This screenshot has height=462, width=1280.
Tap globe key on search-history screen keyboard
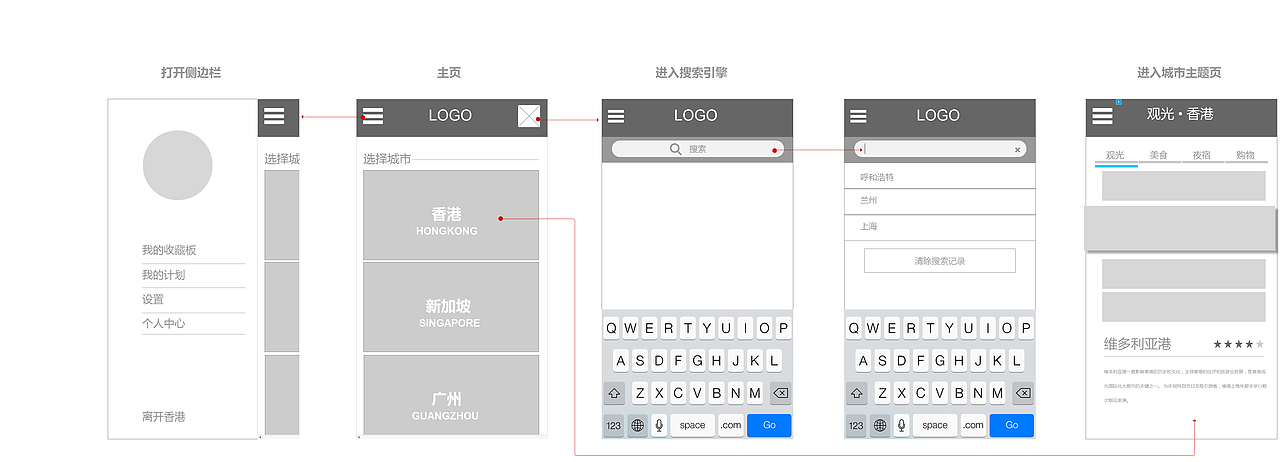[880, 425]
